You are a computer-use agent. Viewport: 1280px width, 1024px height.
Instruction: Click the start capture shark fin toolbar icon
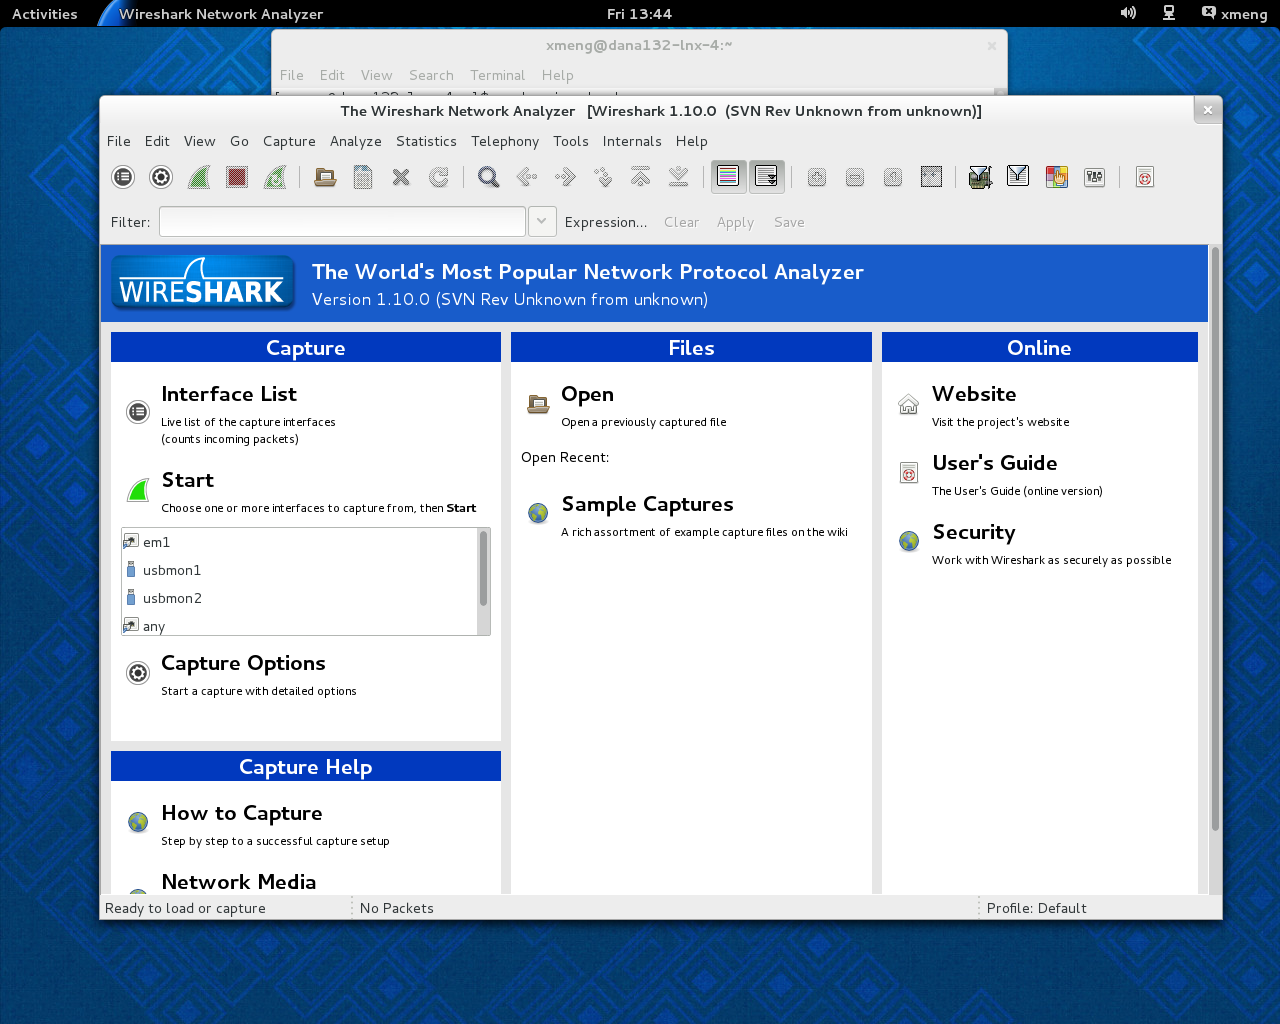point(199,177)
